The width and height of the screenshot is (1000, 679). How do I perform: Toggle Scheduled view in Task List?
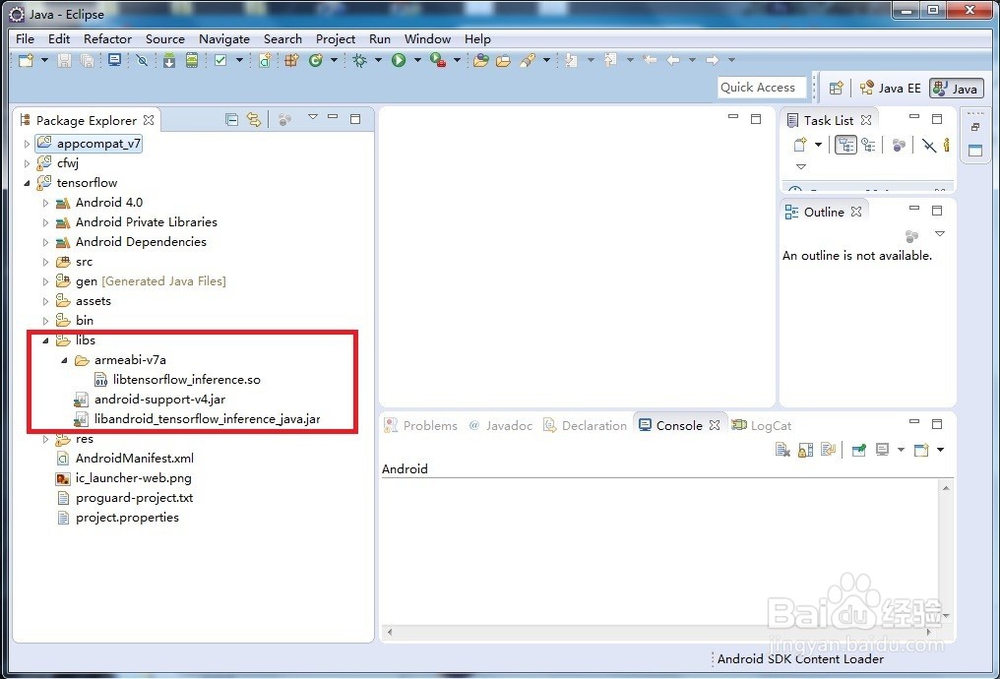click(868, 145)
